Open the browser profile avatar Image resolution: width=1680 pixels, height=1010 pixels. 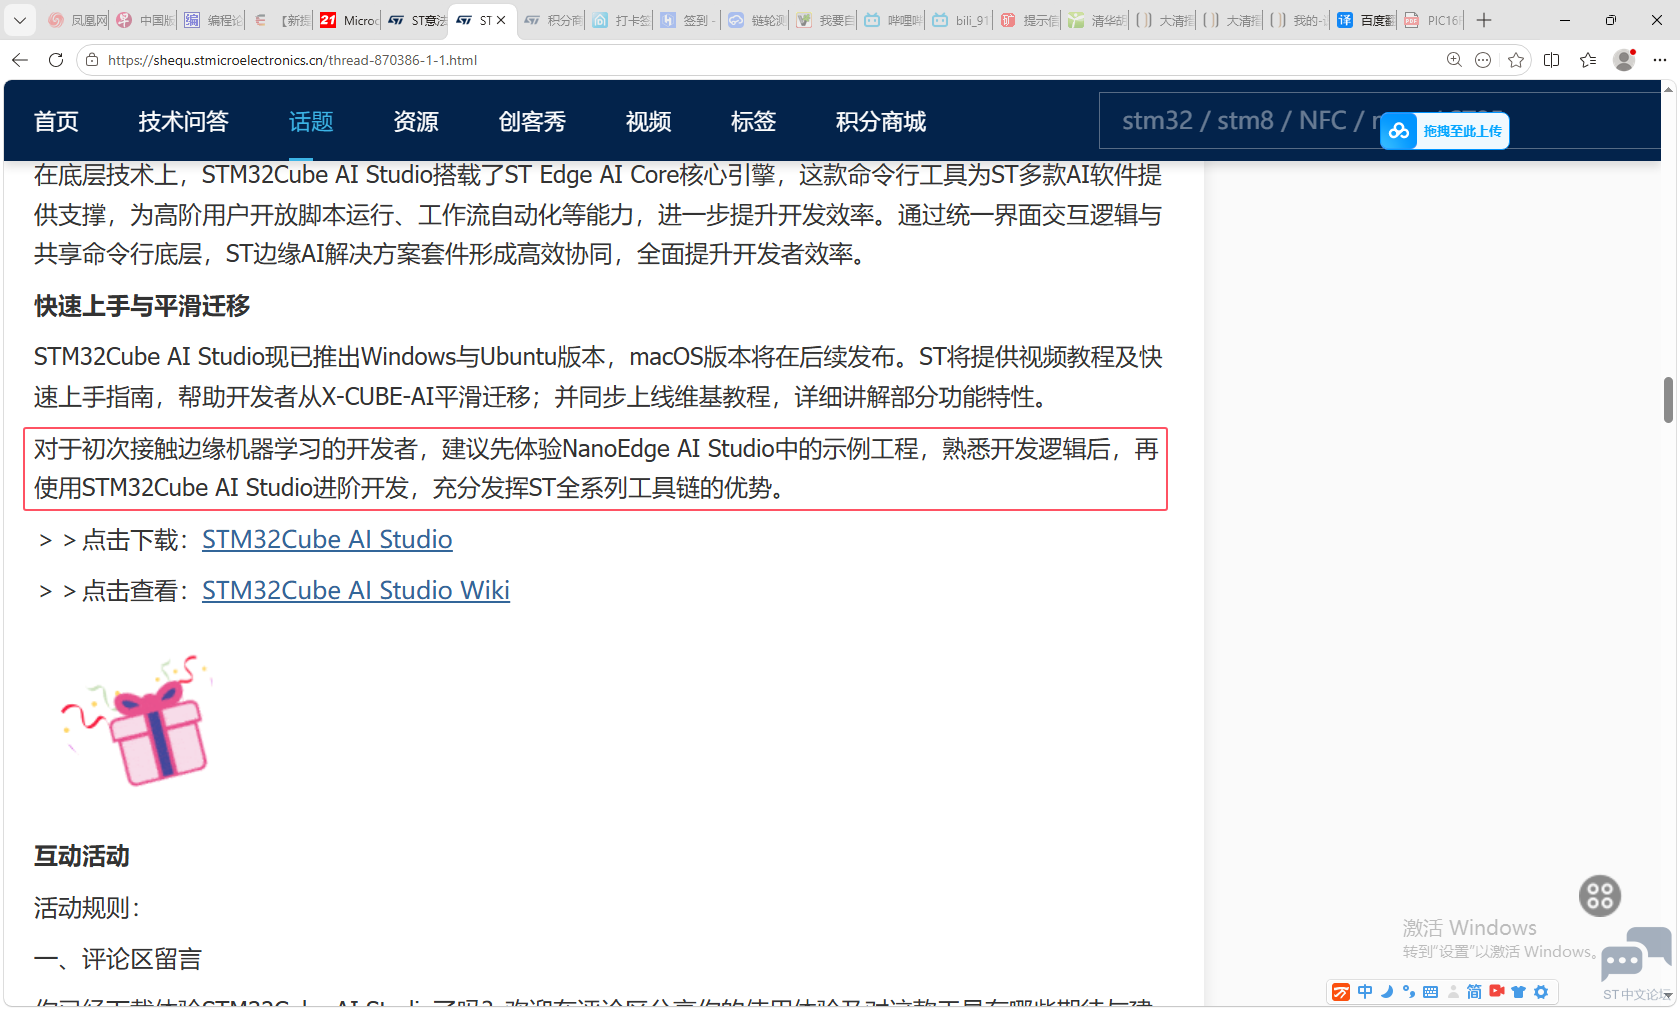tap(1625, 60)
